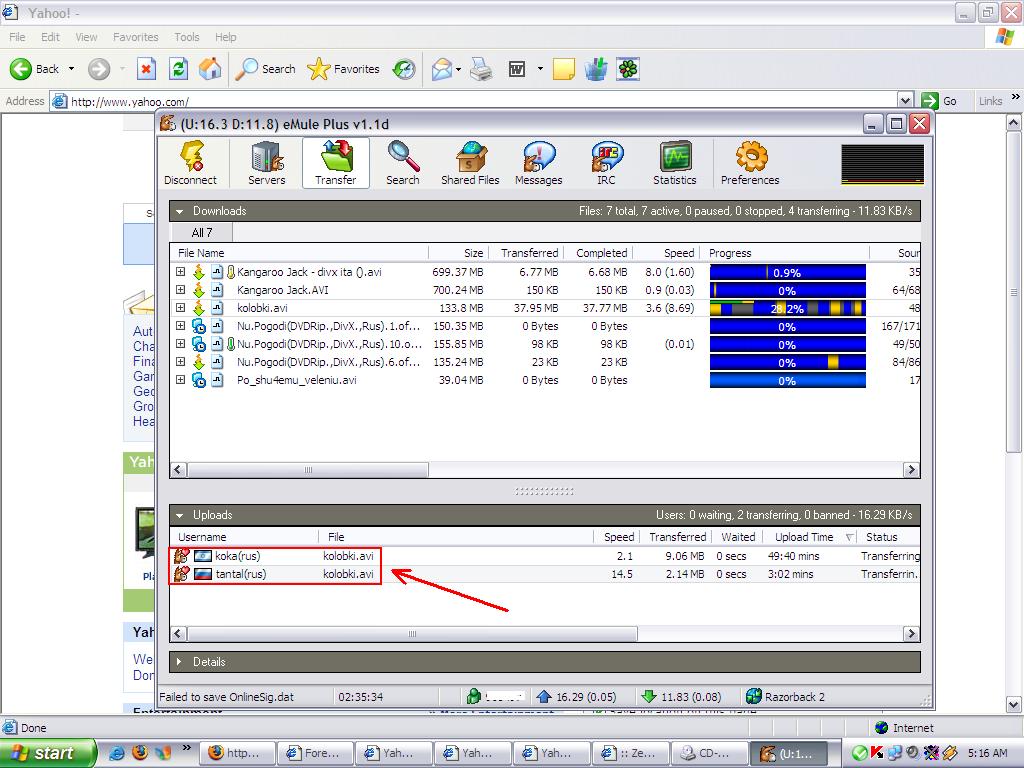Expand the kolobki.avi download sources

click(x=181, y=308)
